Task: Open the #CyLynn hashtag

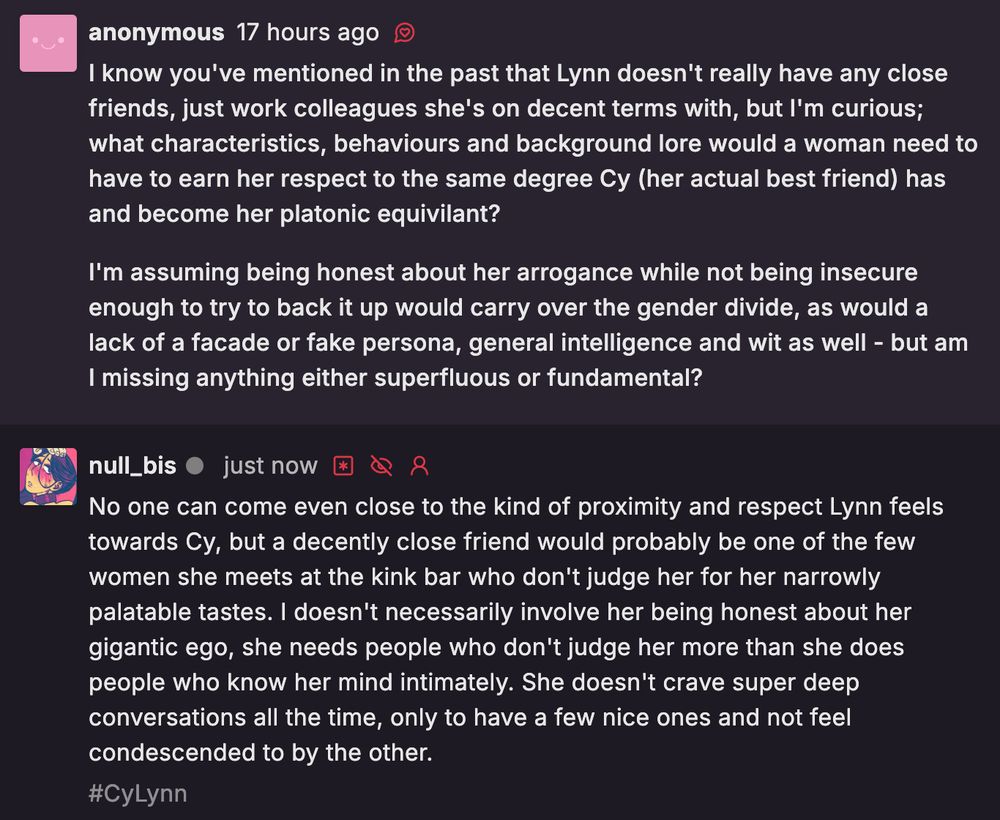Action: (x=138, y=793)
